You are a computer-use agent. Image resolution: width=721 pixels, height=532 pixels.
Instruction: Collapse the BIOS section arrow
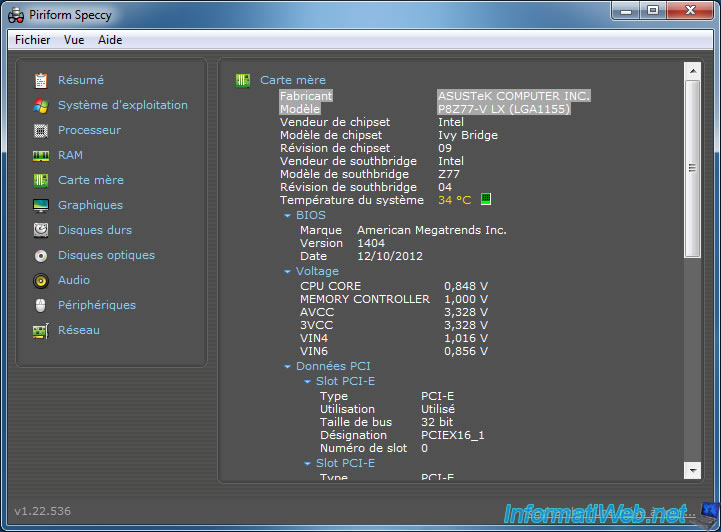[287, 216]
